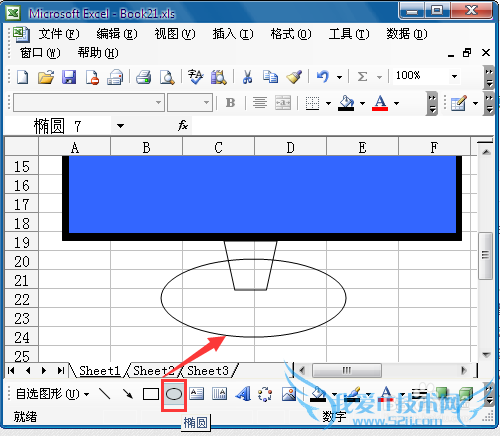Select column B header
The width and height of the screenshot is (500, 436).
[146, 147]
